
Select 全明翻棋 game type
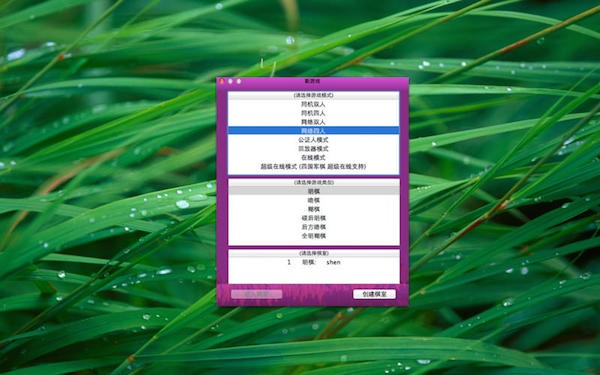click(x=313, y=236)
